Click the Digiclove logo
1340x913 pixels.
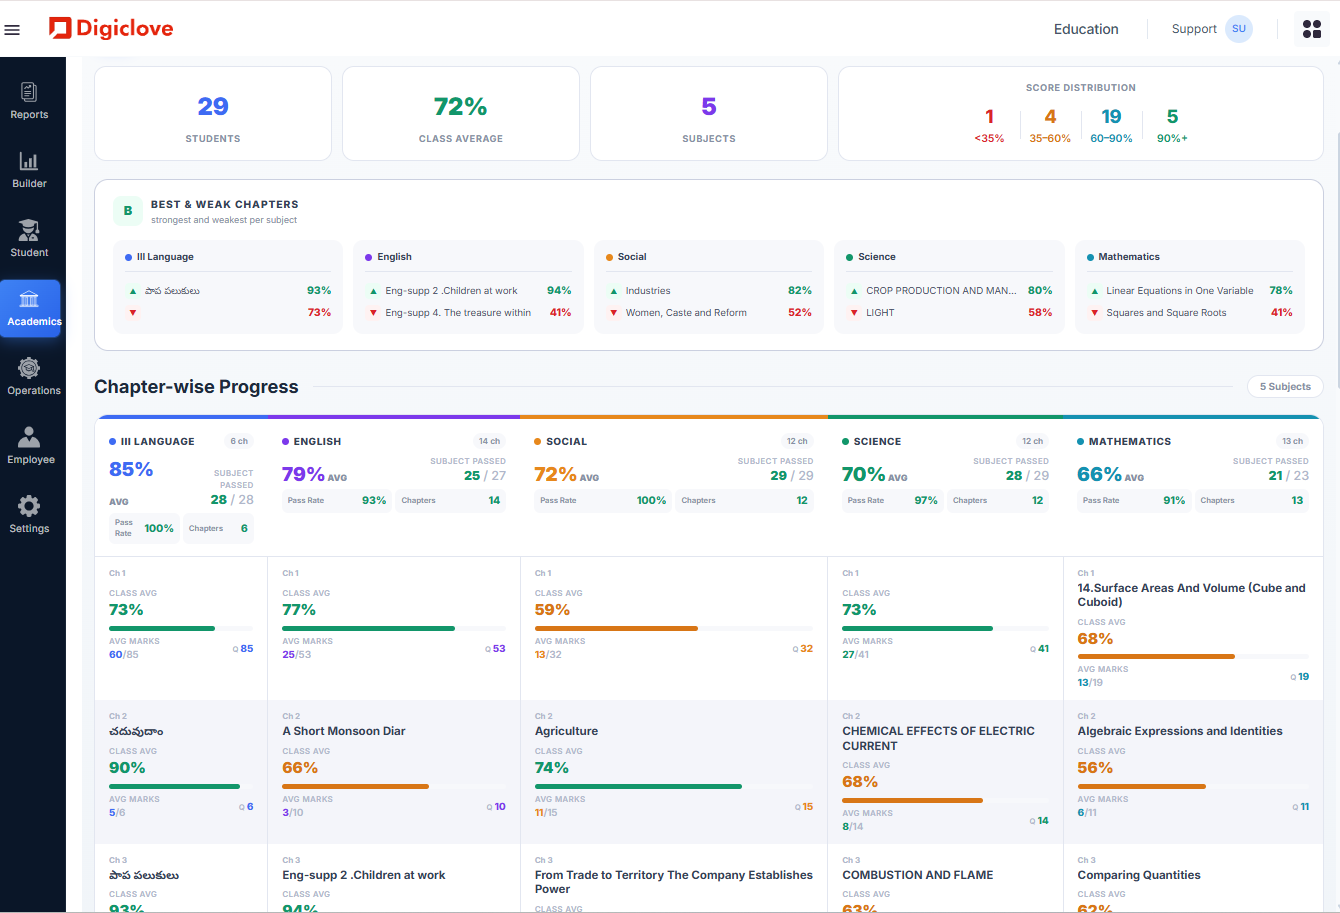pyautogui.click(x=111, y=29)
